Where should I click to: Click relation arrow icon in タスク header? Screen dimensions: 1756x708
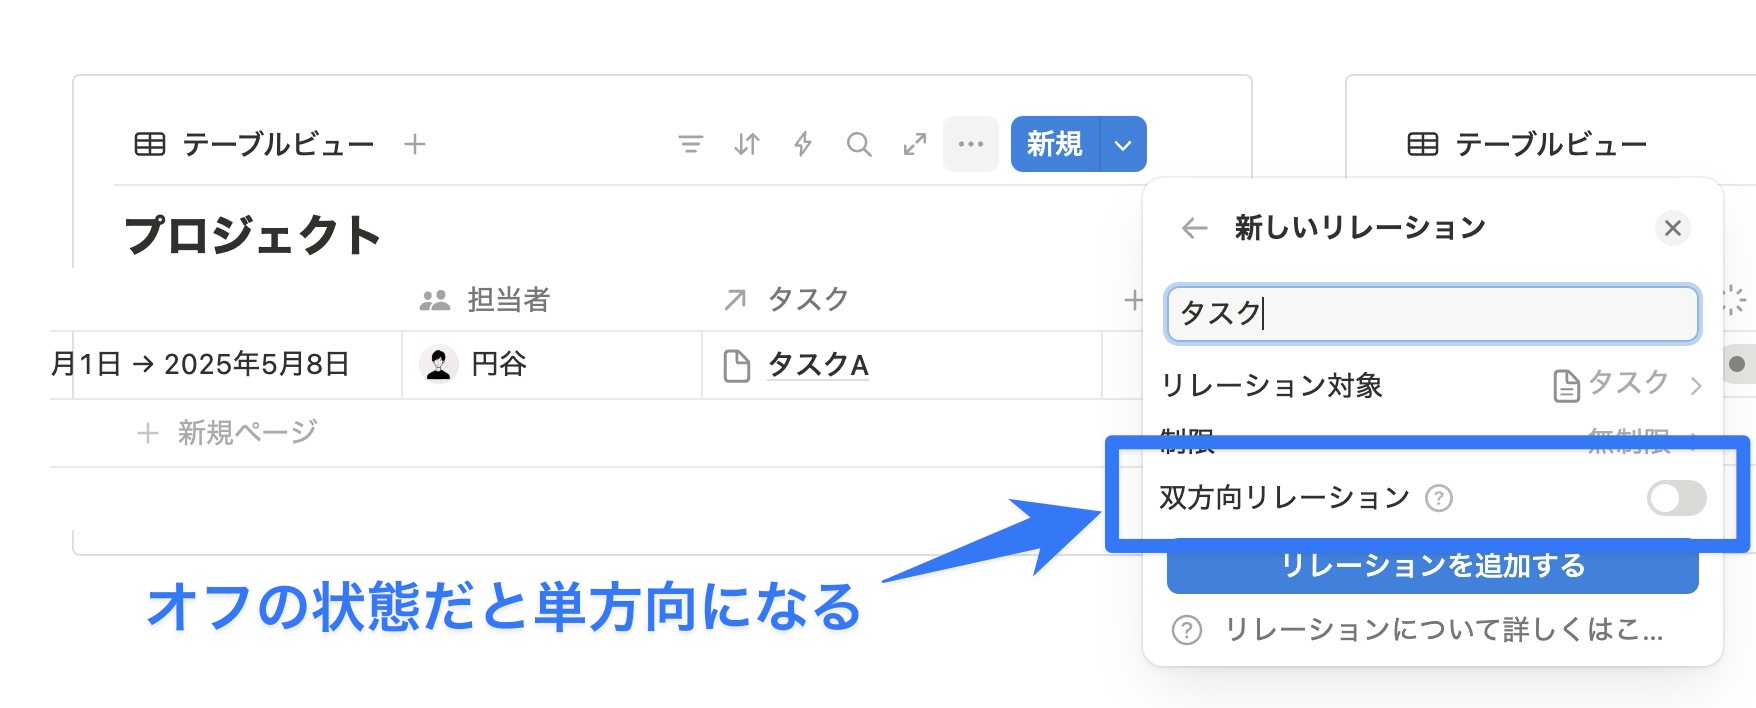735,300
